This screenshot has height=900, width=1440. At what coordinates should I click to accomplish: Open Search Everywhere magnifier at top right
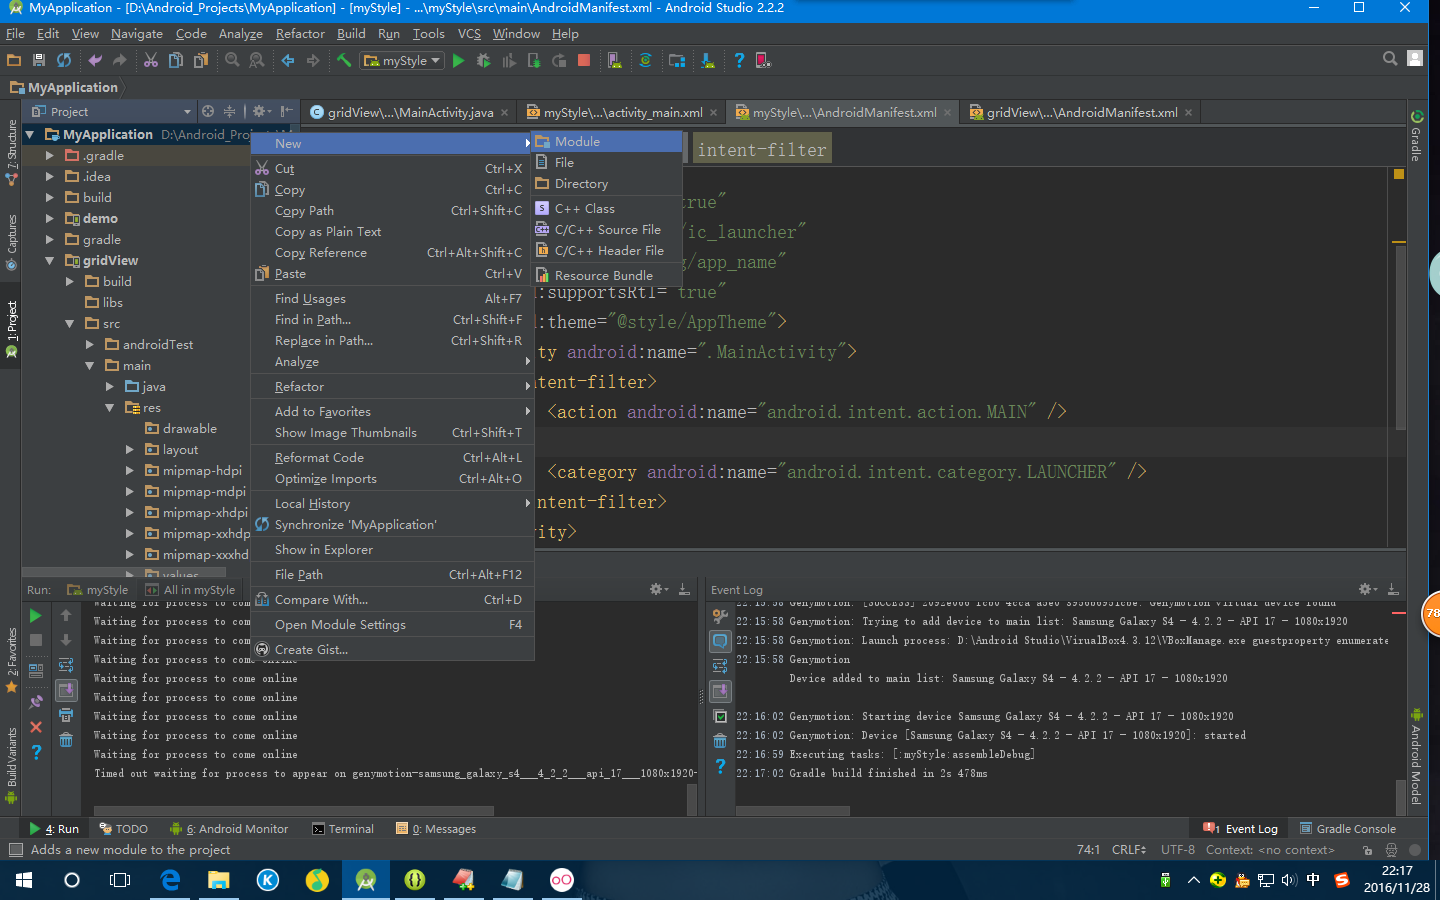(x=1390, y=59)
